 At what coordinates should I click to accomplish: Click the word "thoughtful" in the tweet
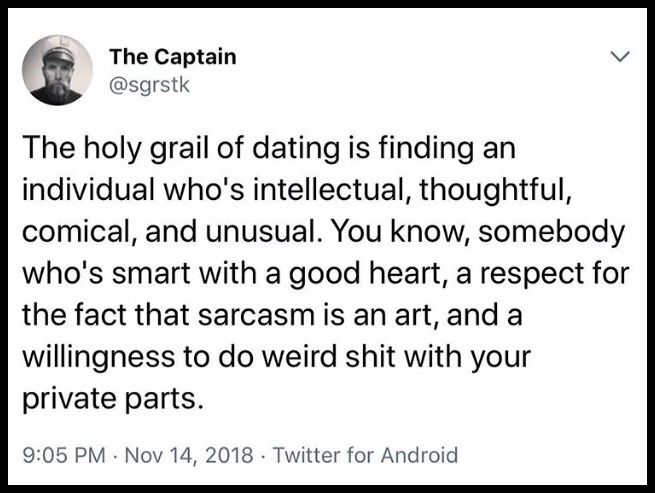point(492,191)
